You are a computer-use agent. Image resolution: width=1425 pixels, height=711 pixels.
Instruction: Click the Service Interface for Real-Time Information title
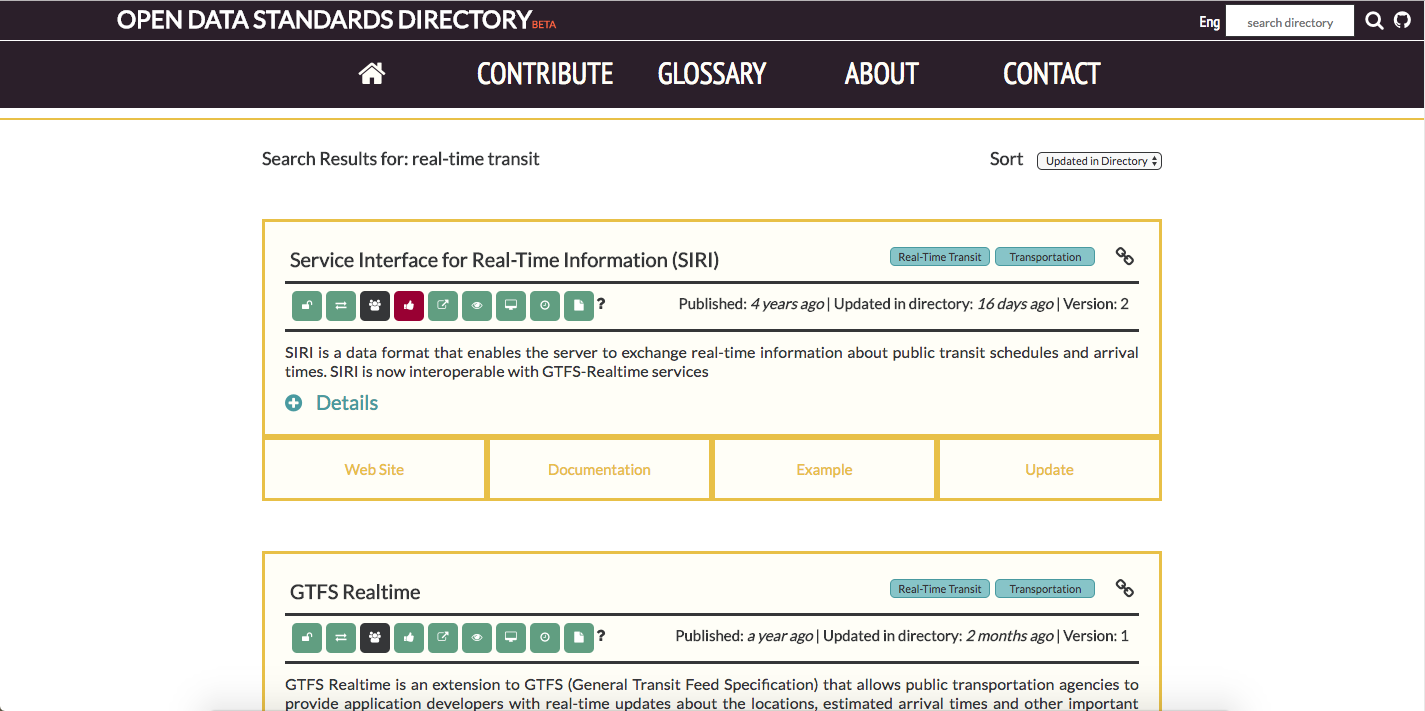tap(504, 260)
